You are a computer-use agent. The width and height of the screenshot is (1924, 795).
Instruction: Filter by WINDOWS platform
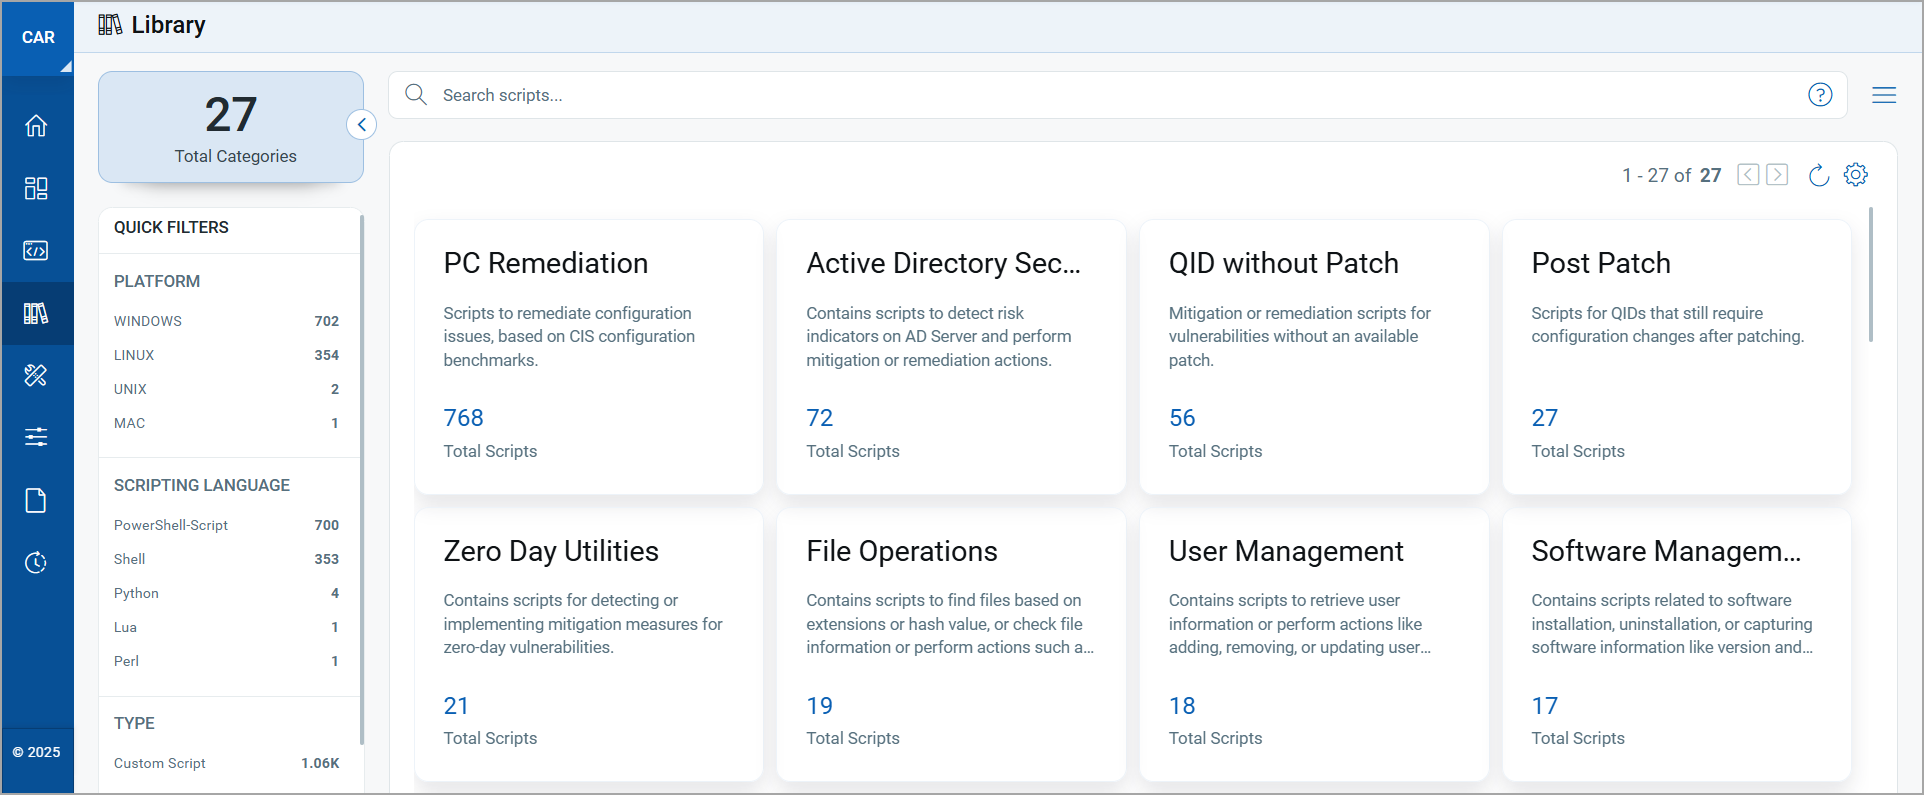[x=148, y=321]
